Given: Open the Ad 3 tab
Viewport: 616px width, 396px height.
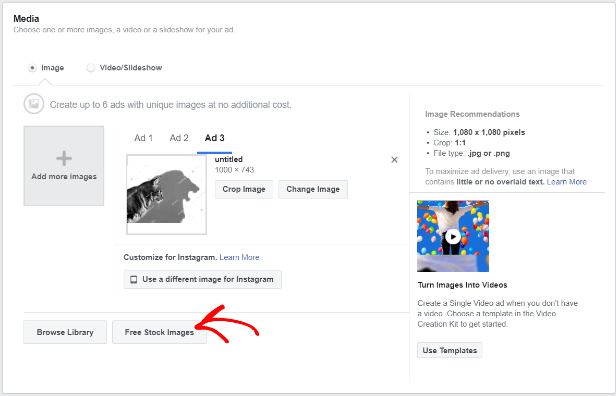Looking at the screenshot, I should (214, 138).
